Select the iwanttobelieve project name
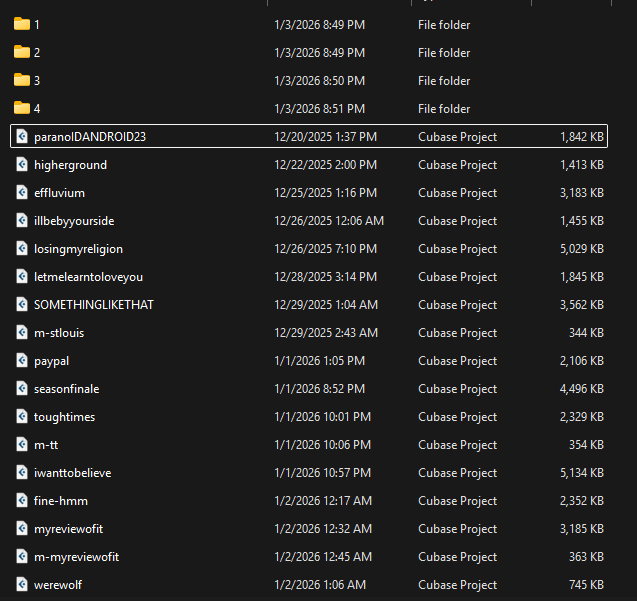Viewport: 637px width, 601px height. (x=72, y=473)
